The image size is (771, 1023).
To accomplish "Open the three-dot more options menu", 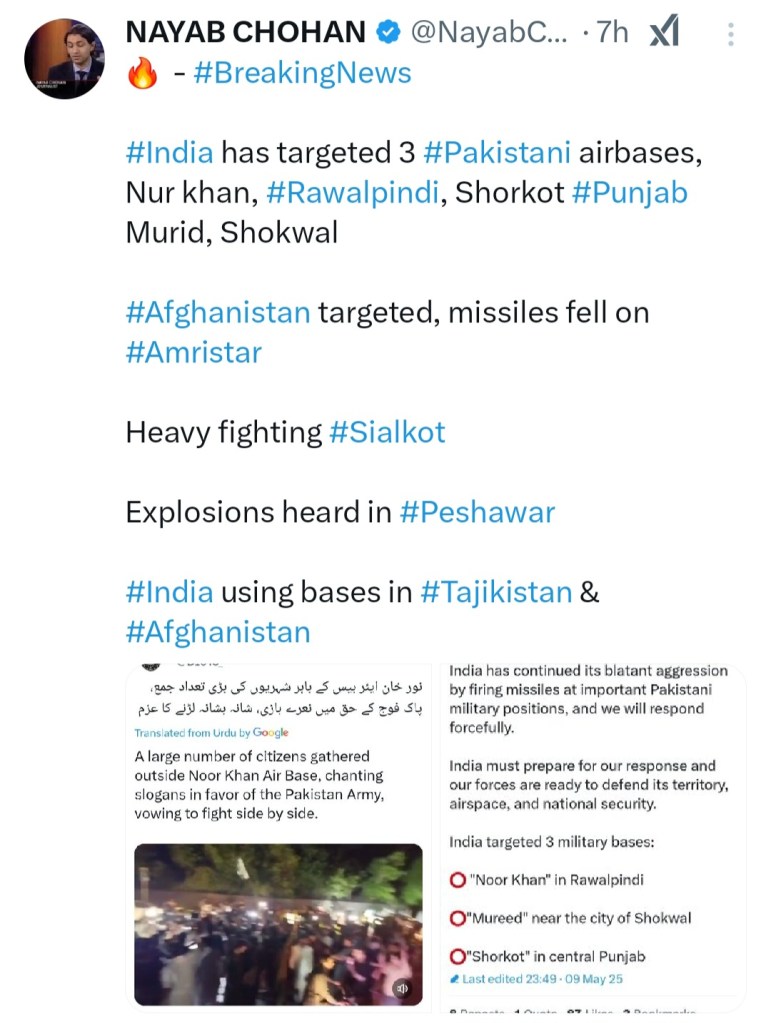I will pyautogui.click(x=732, y=35).
